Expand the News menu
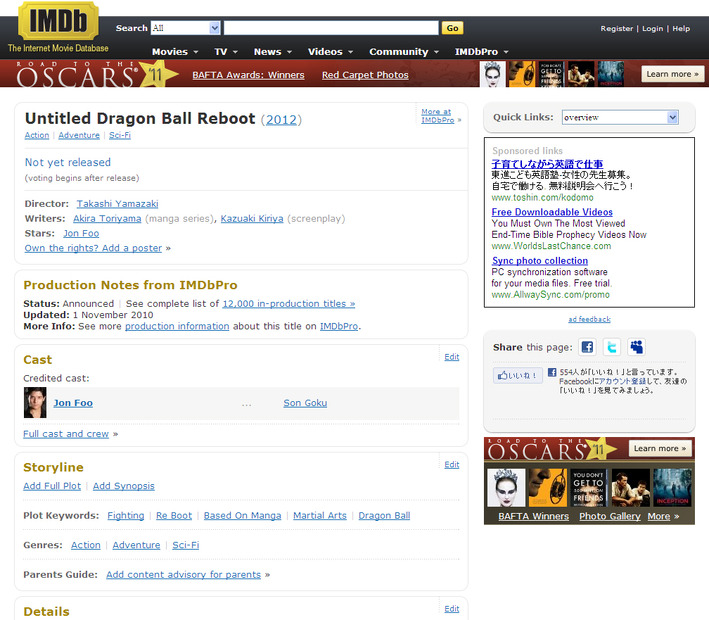This screenshot has width=709, height=620. (273, 52)
